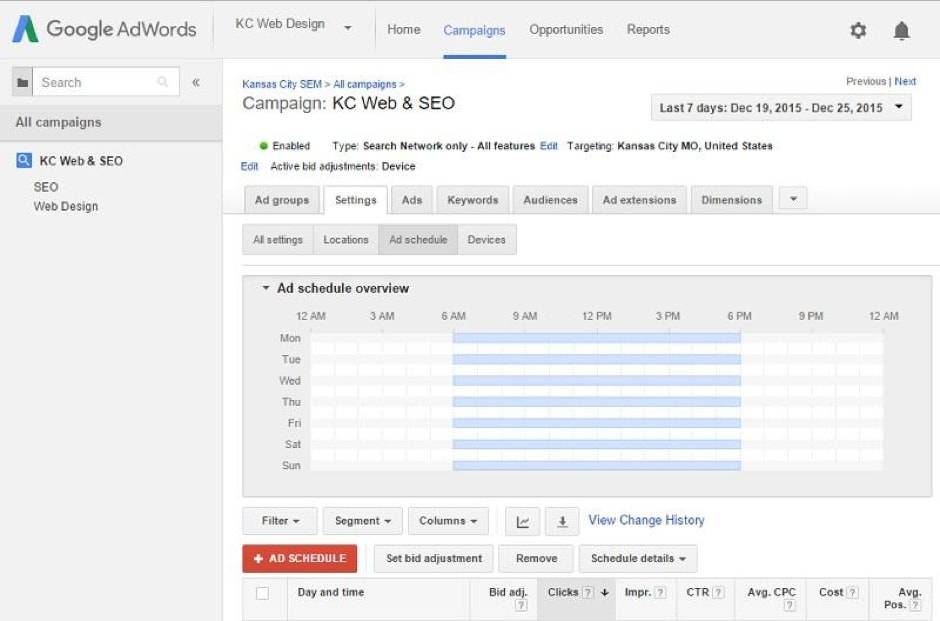Open help icon under Bid adj. column
The height and width of the screenshot is (621, 940).
[x=521, y=605]
